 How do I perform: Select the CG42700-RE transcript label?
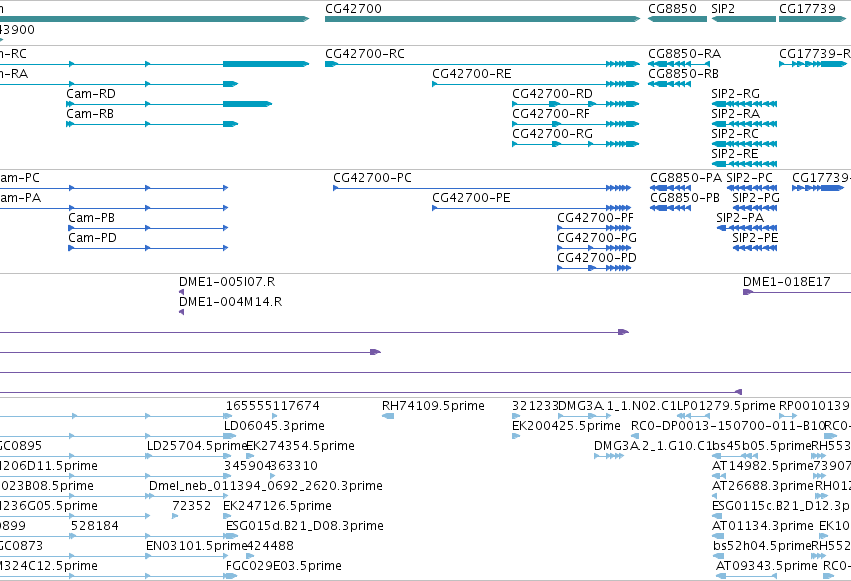point(472,74)
